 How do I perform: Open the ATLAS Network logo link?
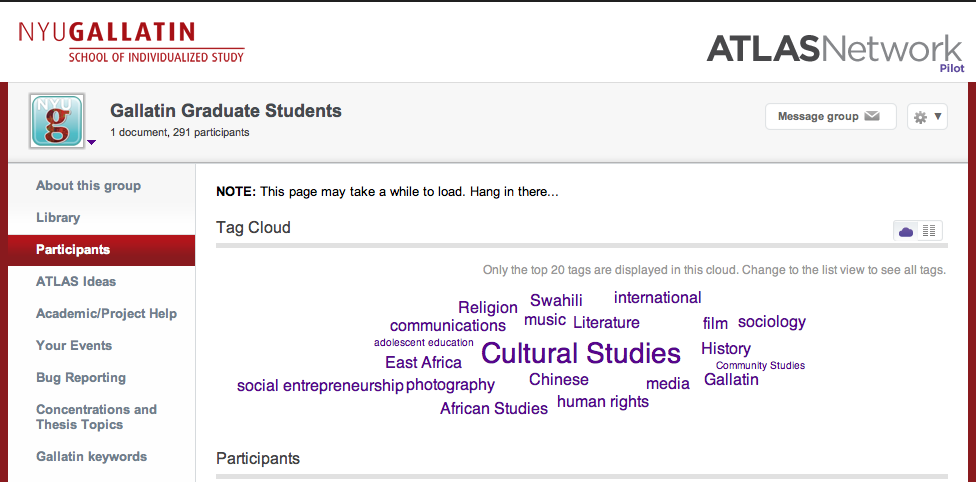click(x=835, y=52)
